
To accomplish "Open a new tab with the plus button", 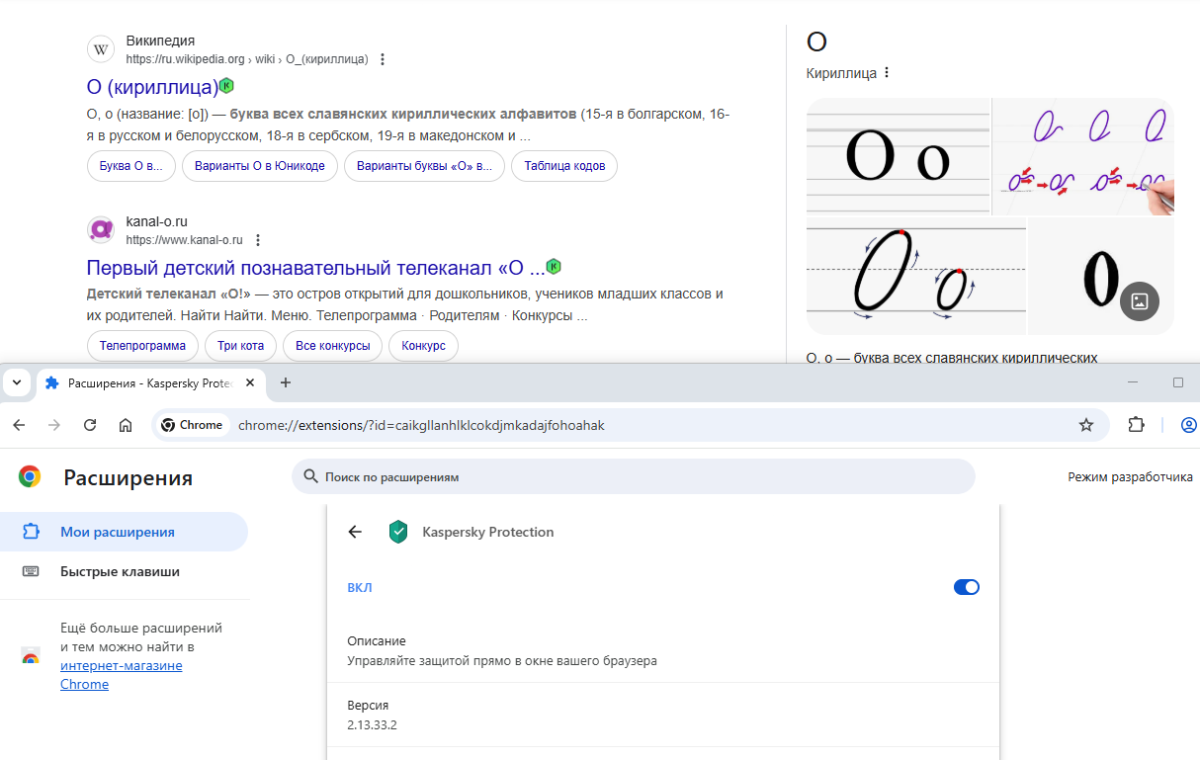I will [x=285, y=383].
